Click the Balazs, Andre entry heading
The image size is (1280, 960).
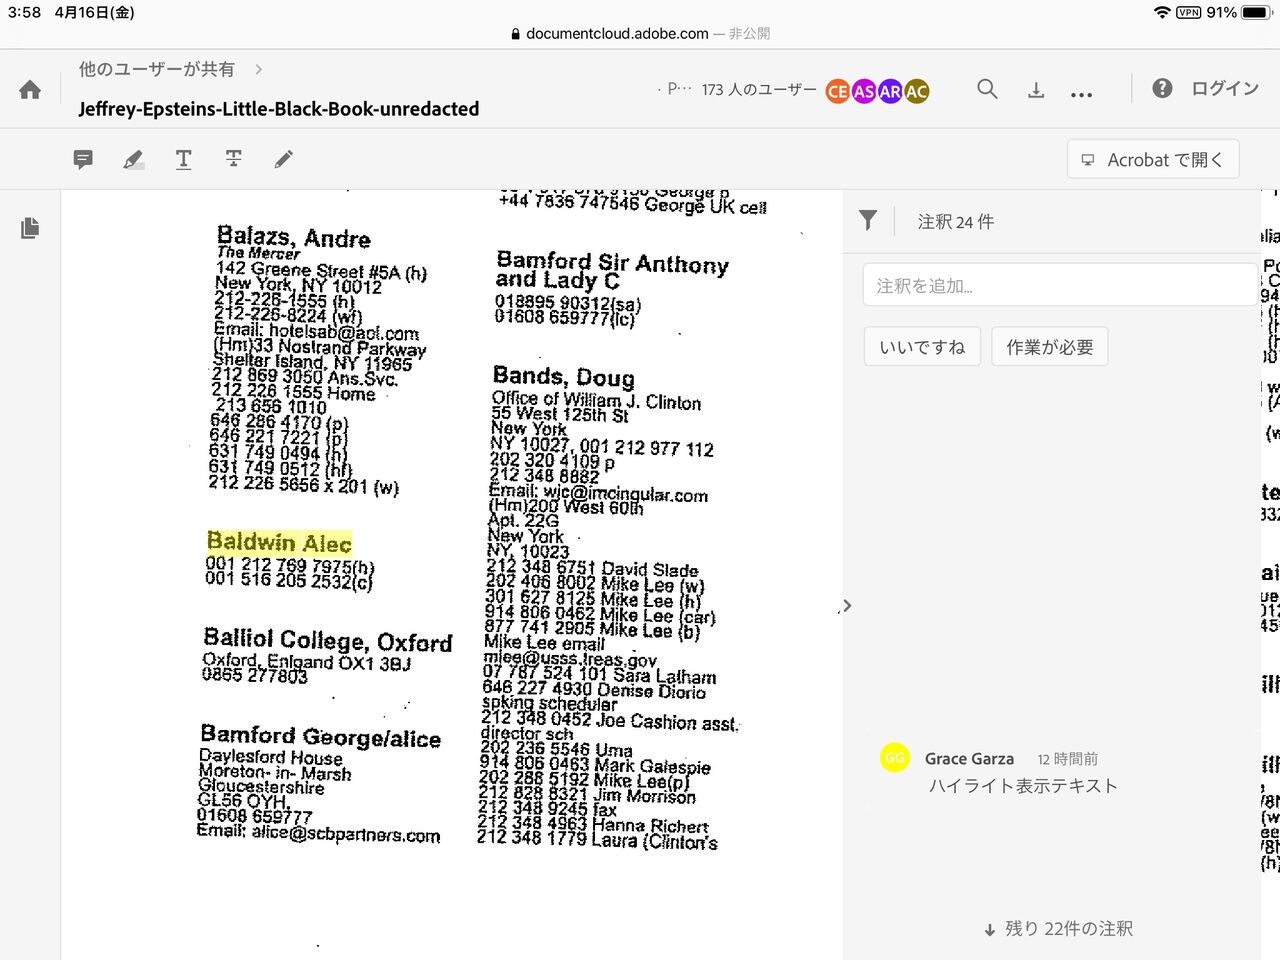(x=293, y=237)
